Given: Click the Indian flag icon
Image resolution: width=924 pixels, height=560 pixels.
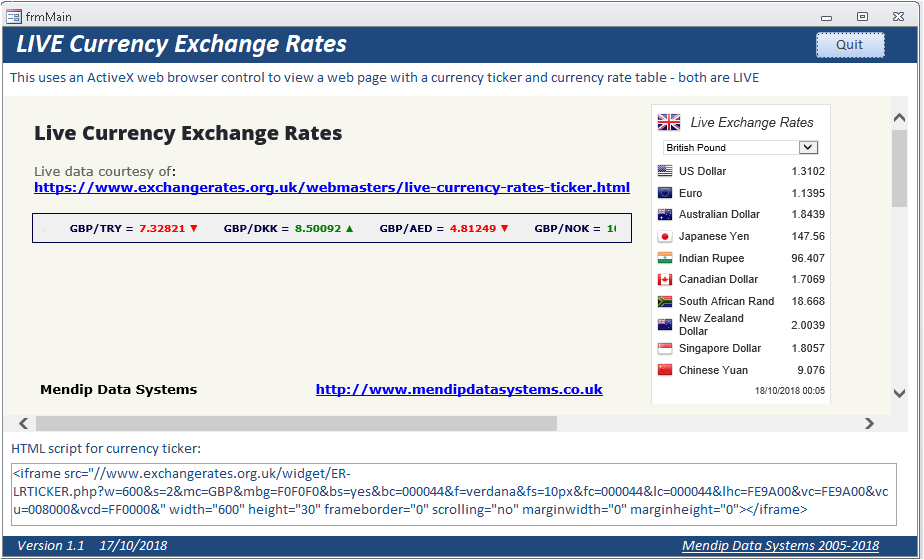Looking at the screenshot, I should pos(665,258).
